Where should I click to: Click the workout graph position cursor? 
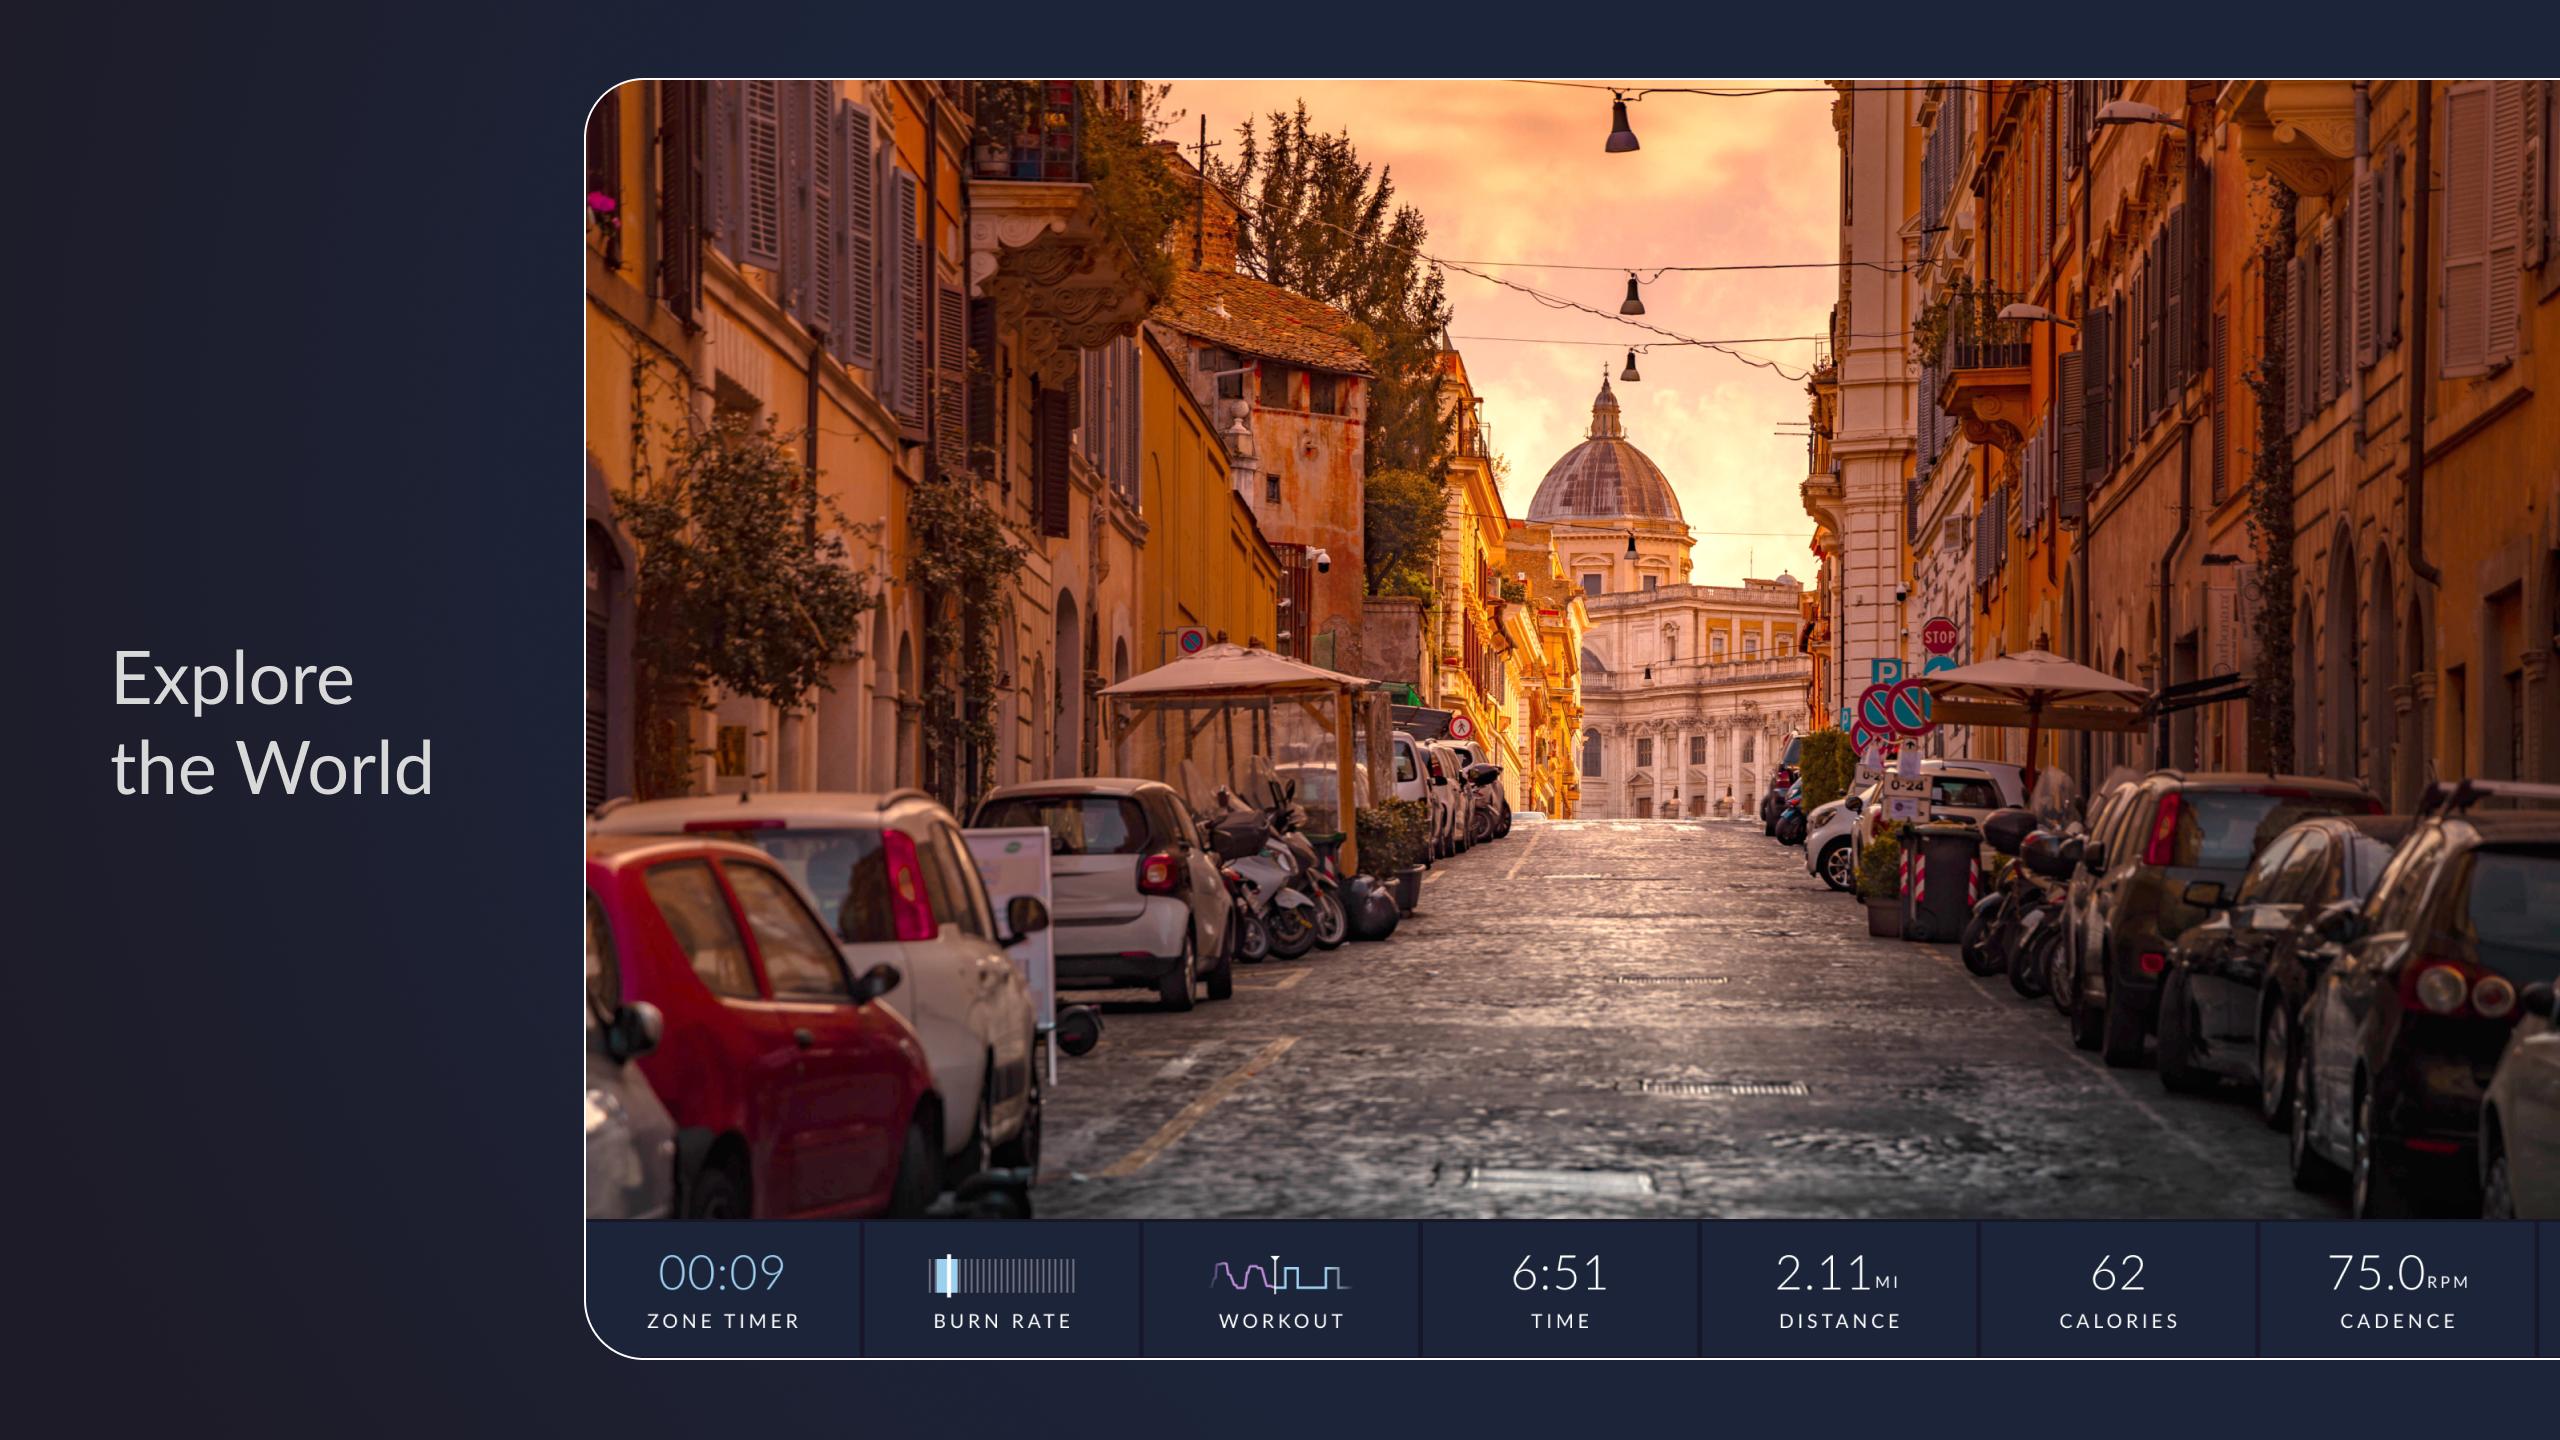(x=1275, y=1274)
